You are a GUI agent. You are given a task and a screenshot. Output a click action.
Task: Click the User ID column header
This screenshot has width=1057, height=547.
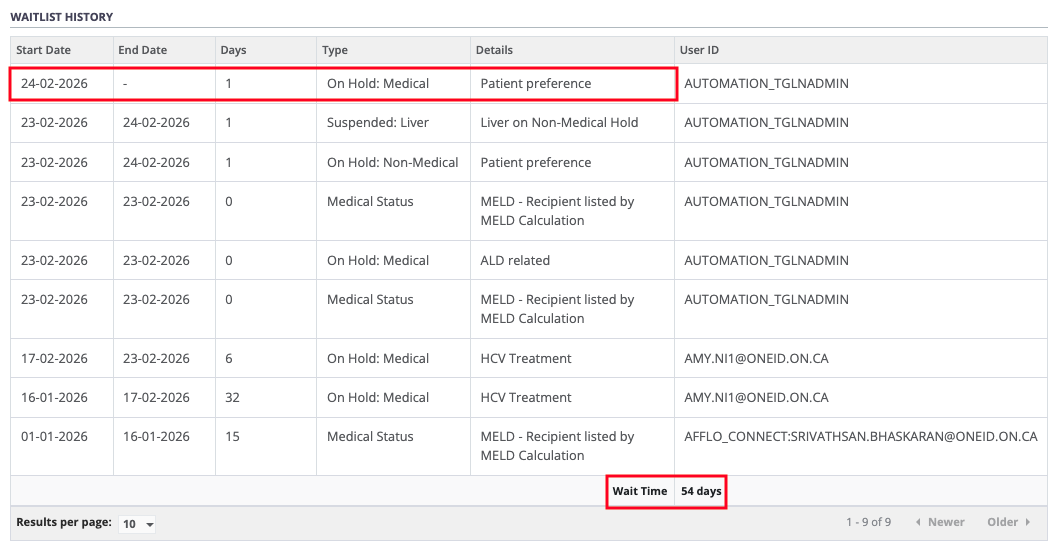point(699,50)
